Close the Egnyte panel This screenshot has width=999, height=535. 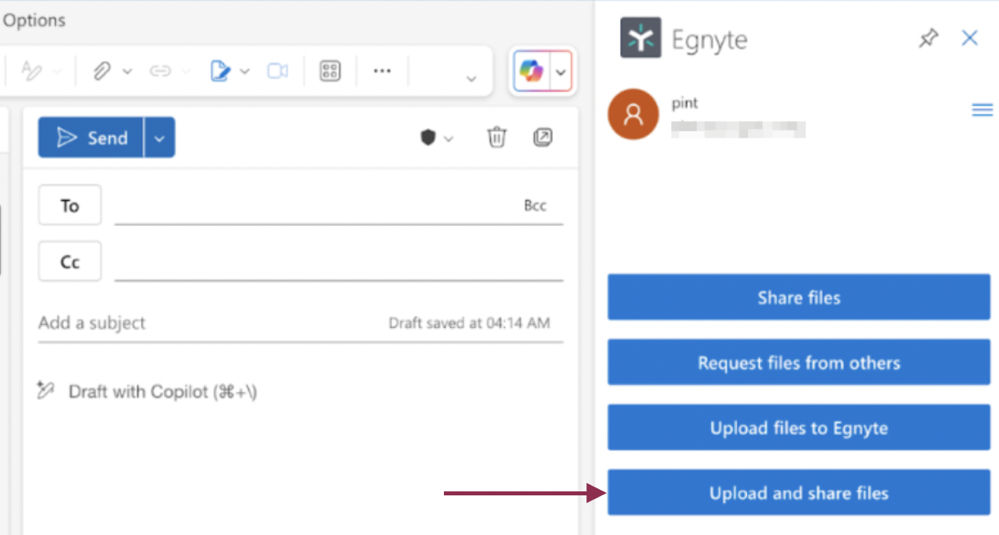coord(970,38)
